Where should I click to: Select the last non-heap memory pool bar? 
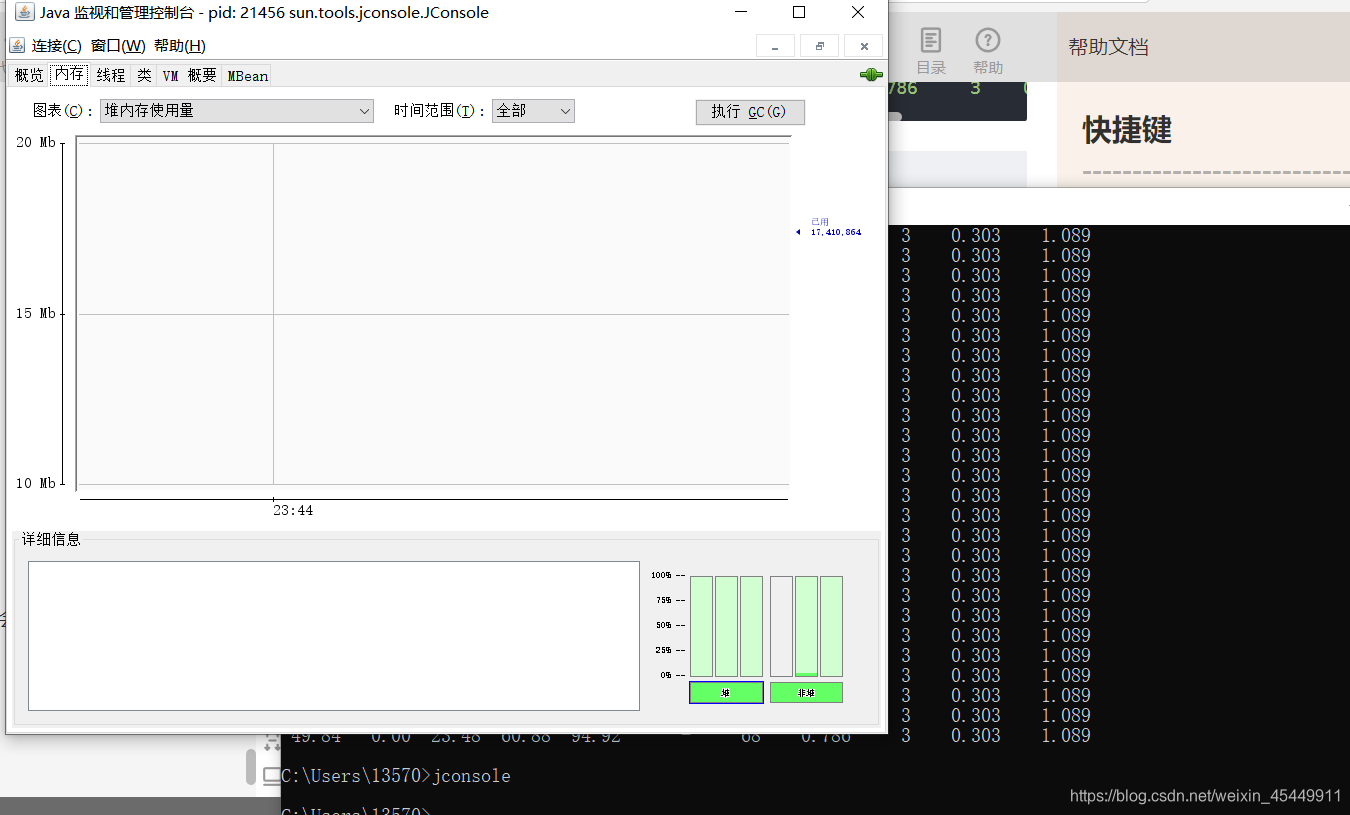tap(831, 626)
